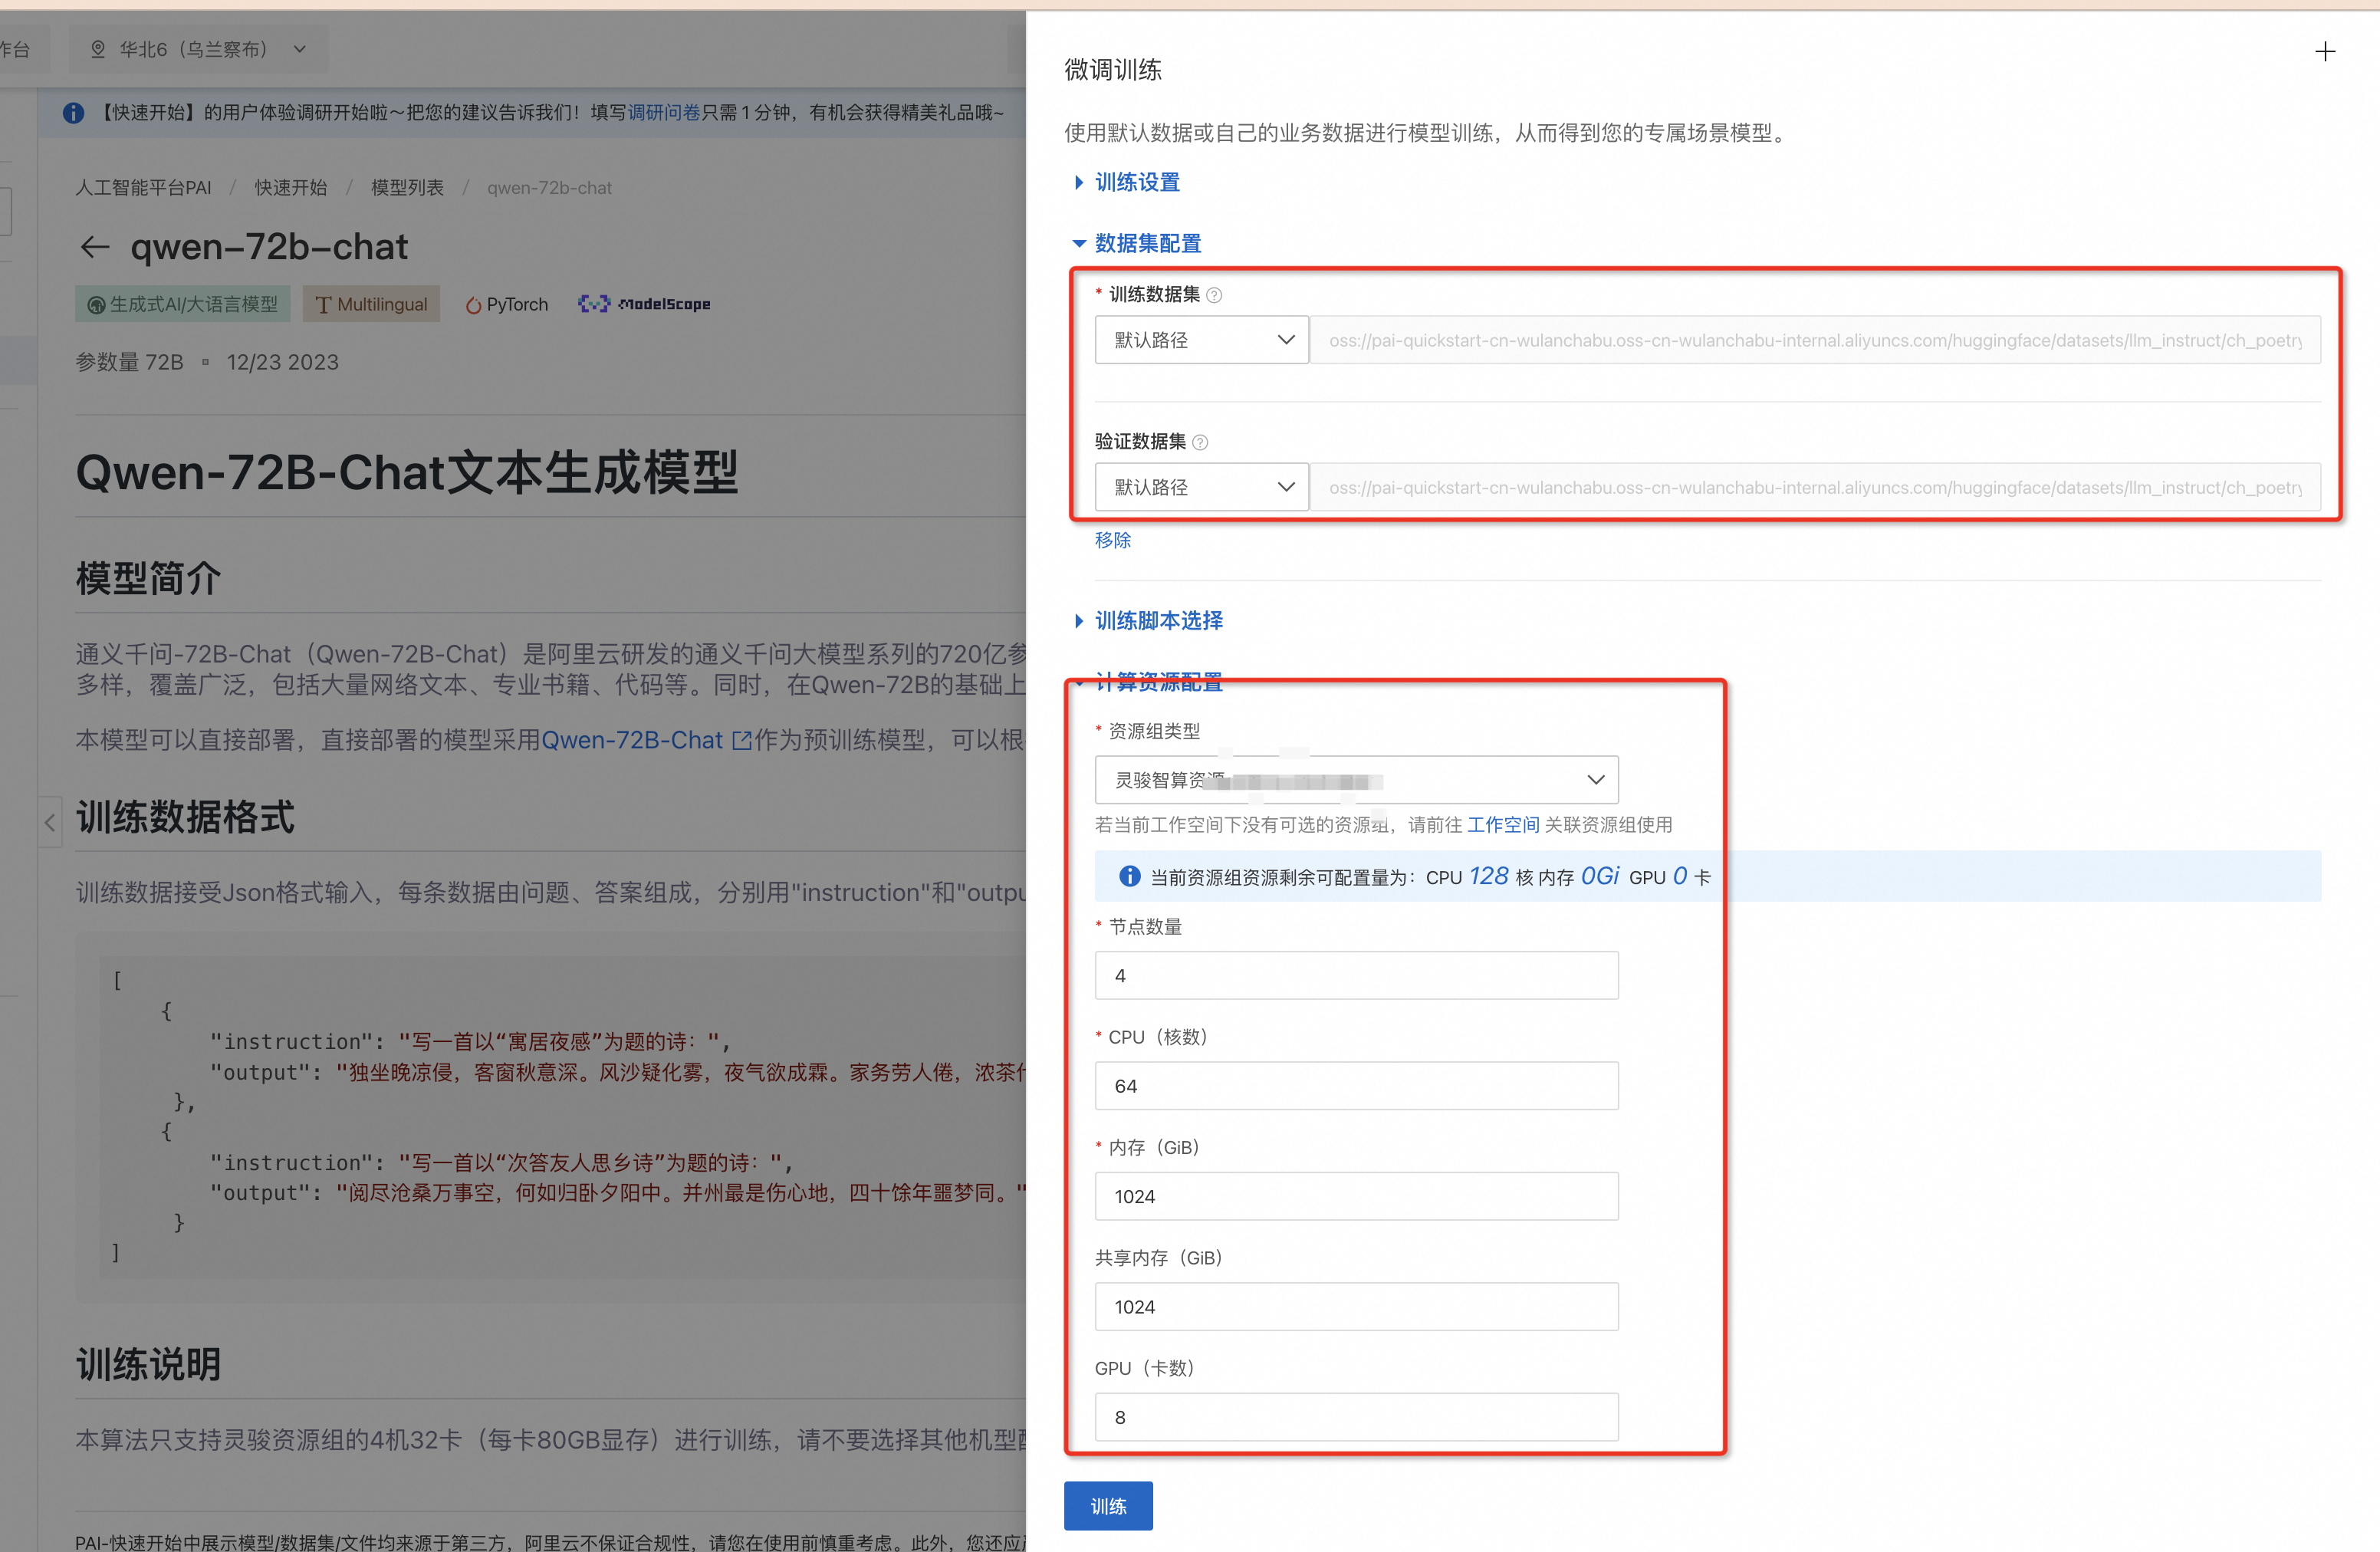The image size is (2380, 1552).
Task: Collapse the 数据集配置 section
Action: (1137, 243)
